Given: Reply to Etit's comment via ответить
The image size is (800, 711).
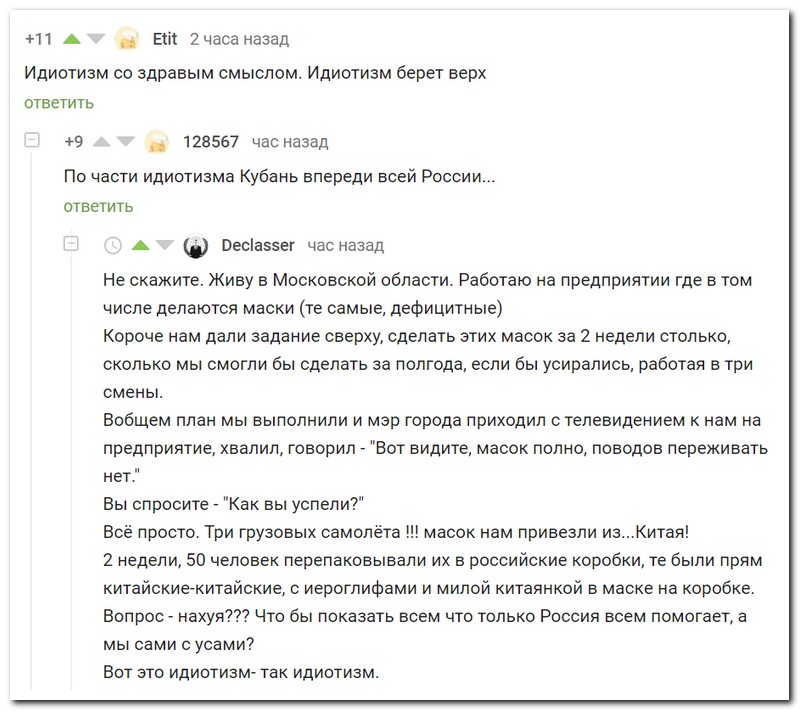Looking at the screenshot, I should pyautogui.click(x=59, y=103).
